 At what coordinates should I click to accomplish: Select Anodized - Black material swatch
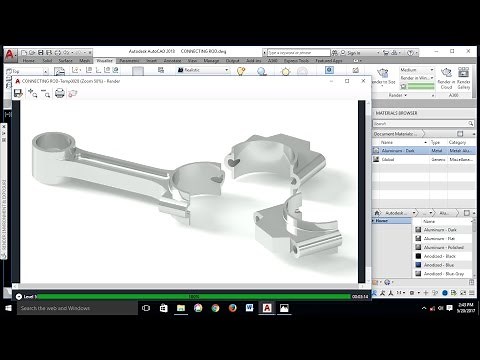click(418, 256)
